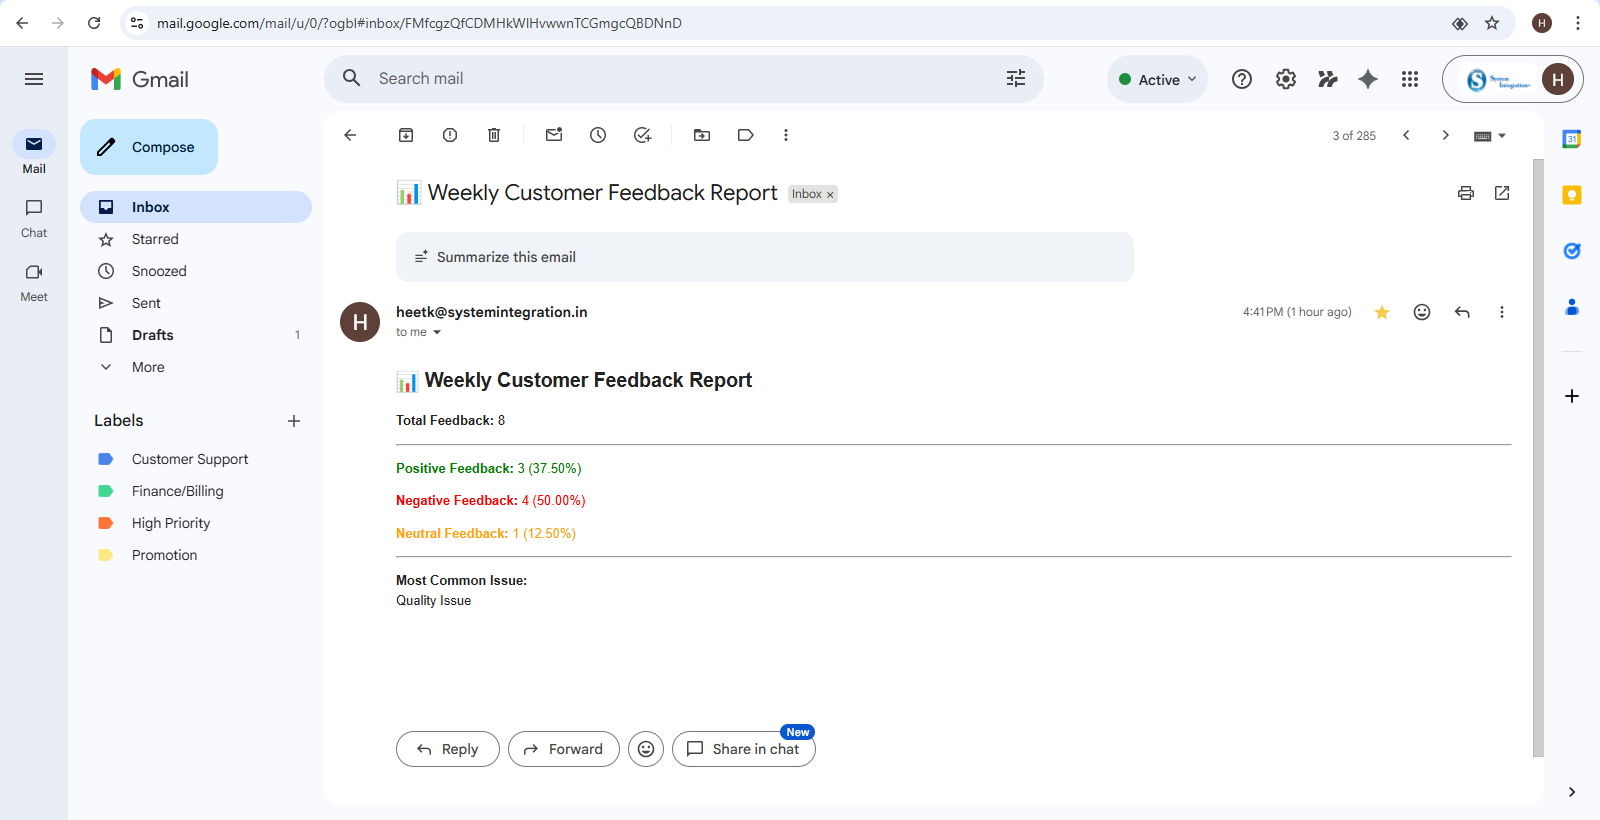Expand More in the left sidebar
Viewport: 1600px width, 820px height.
pyautogui.click(x=148, y=367)
